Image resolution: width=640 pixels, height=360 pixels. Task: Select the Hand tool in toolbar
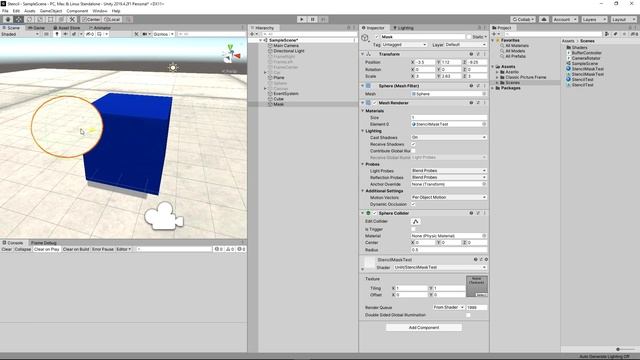8,19
